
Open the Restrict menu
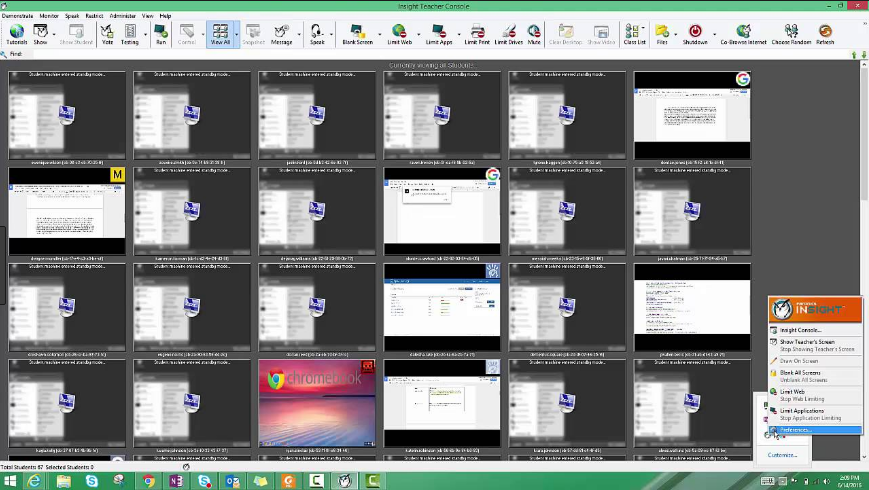pos(95,16)
